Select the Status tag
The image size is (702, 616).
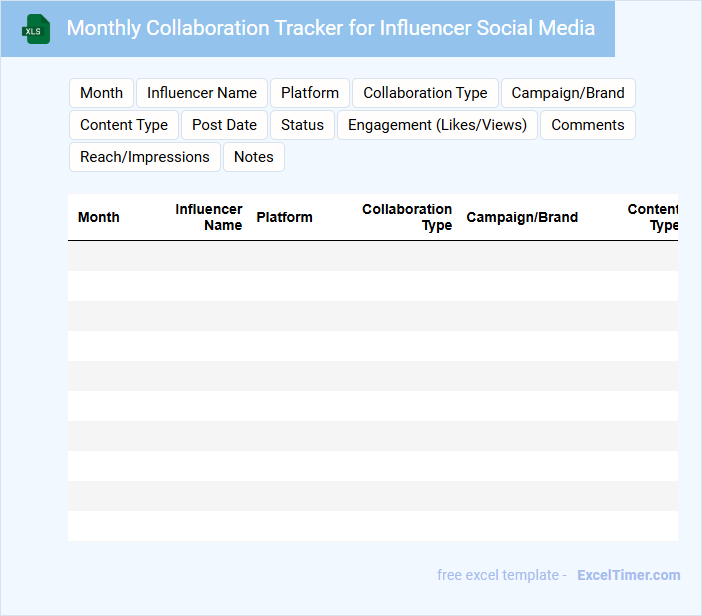[x=302, y=125]
